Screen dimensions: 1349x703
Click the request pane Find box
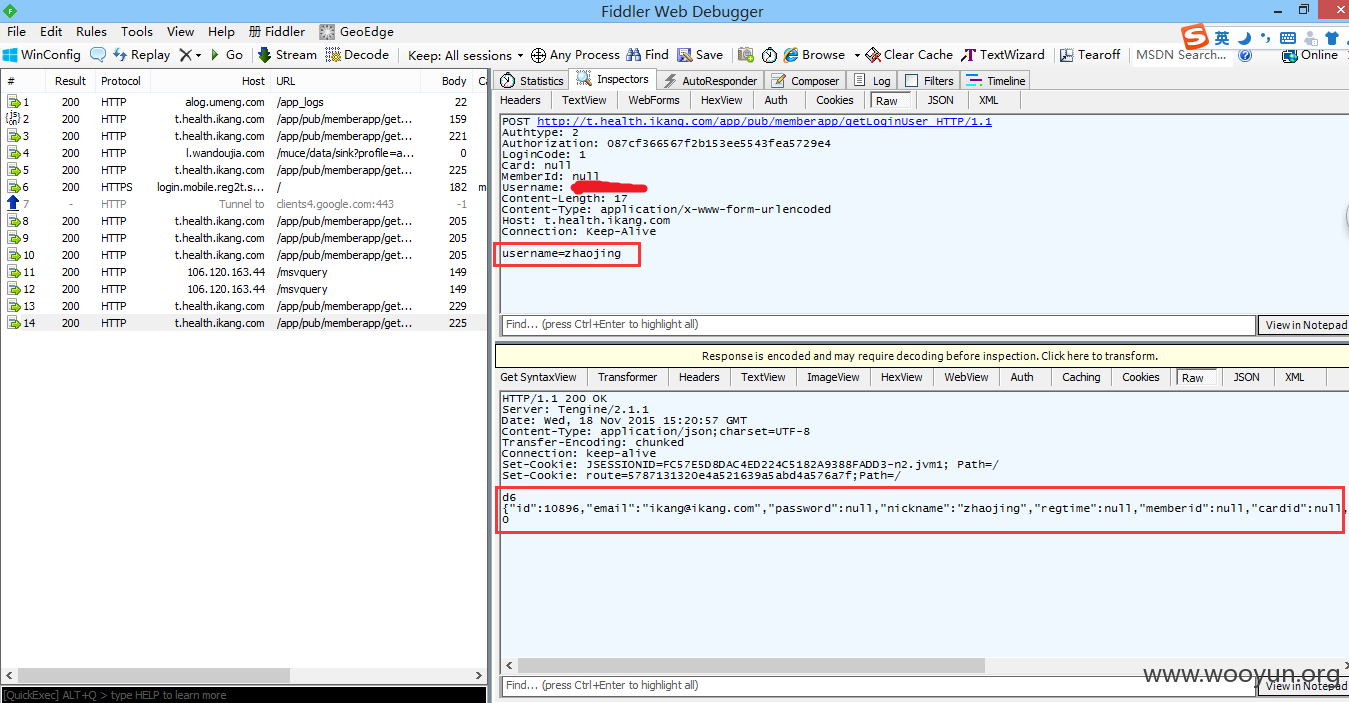click(x=878, y=325)
